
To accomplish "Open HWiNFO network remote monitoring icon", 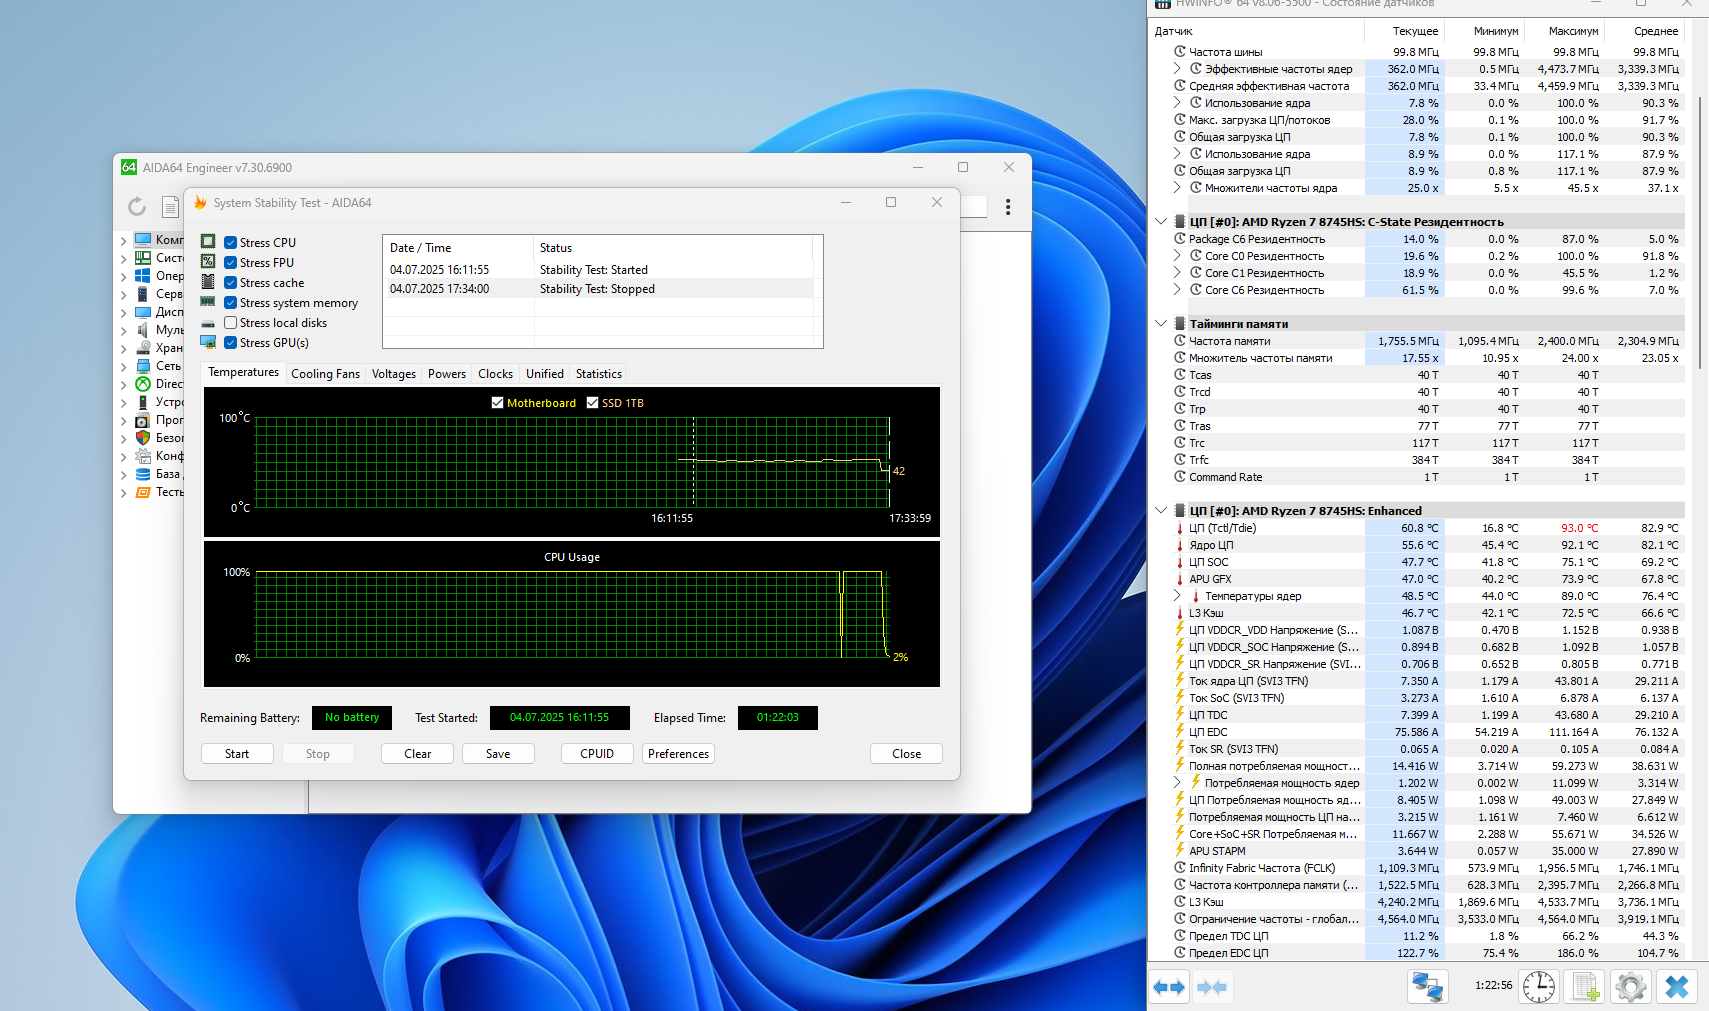I will click(x=1427, y=987).
